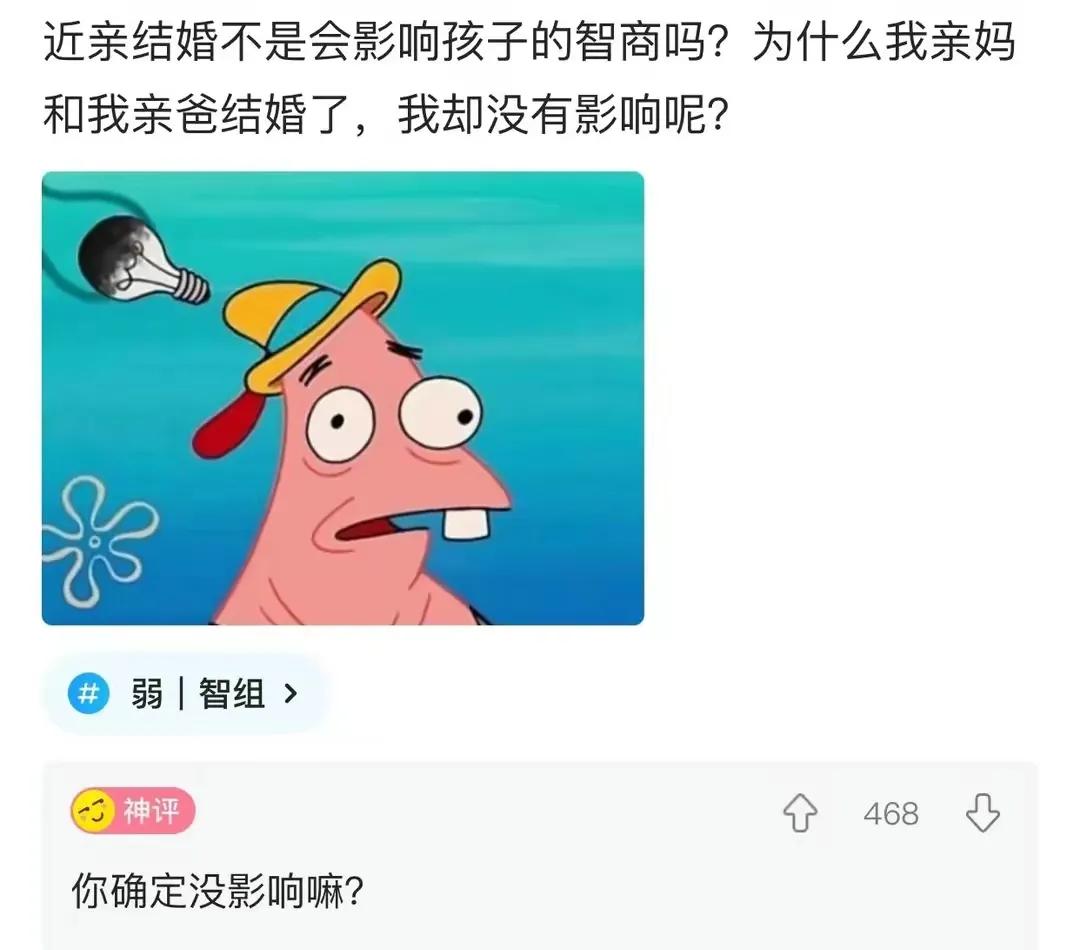Tap the flower shape in the image
1080x950 pixels.
[96, 542]
